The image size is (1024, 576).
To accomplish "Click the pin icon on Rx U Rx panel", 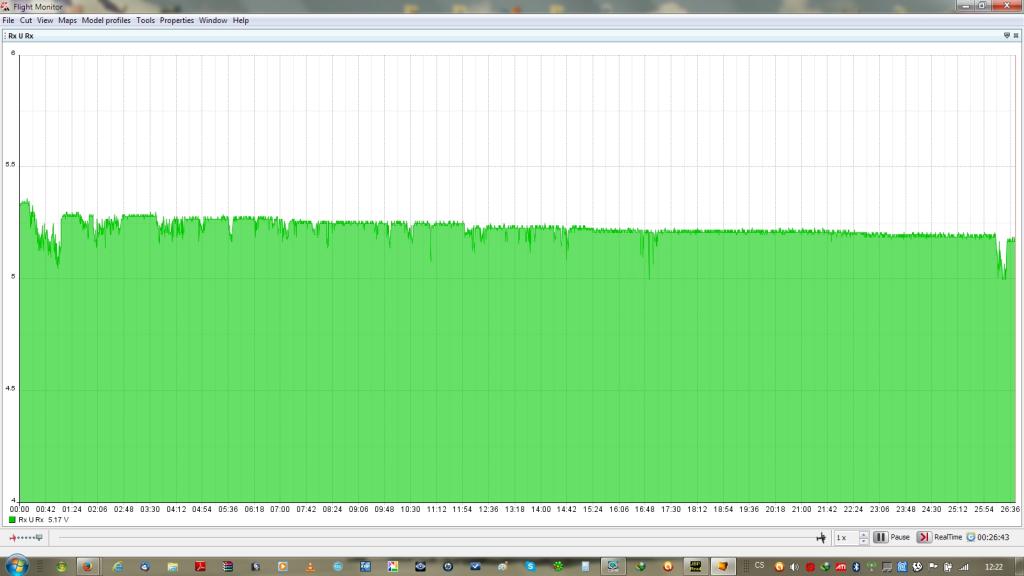I will coord(1006,35).
